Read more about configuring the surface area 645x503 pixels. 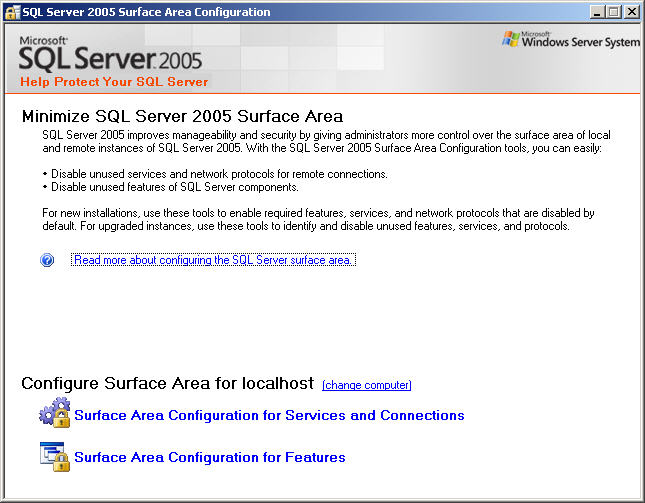coord(213,260)
